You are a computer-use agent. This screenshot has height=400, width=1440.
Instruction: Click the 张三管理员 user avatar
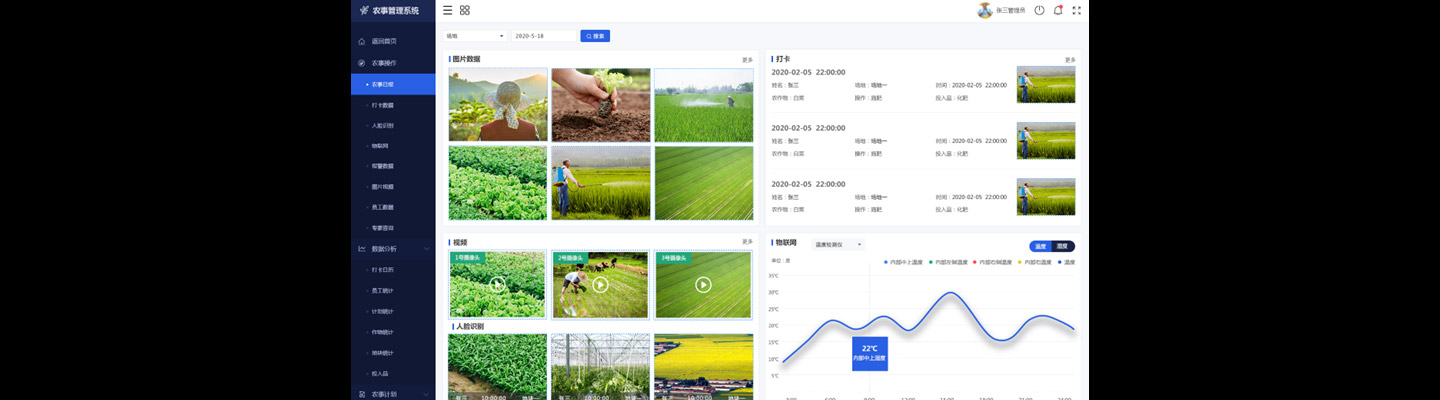click(985, 10)
